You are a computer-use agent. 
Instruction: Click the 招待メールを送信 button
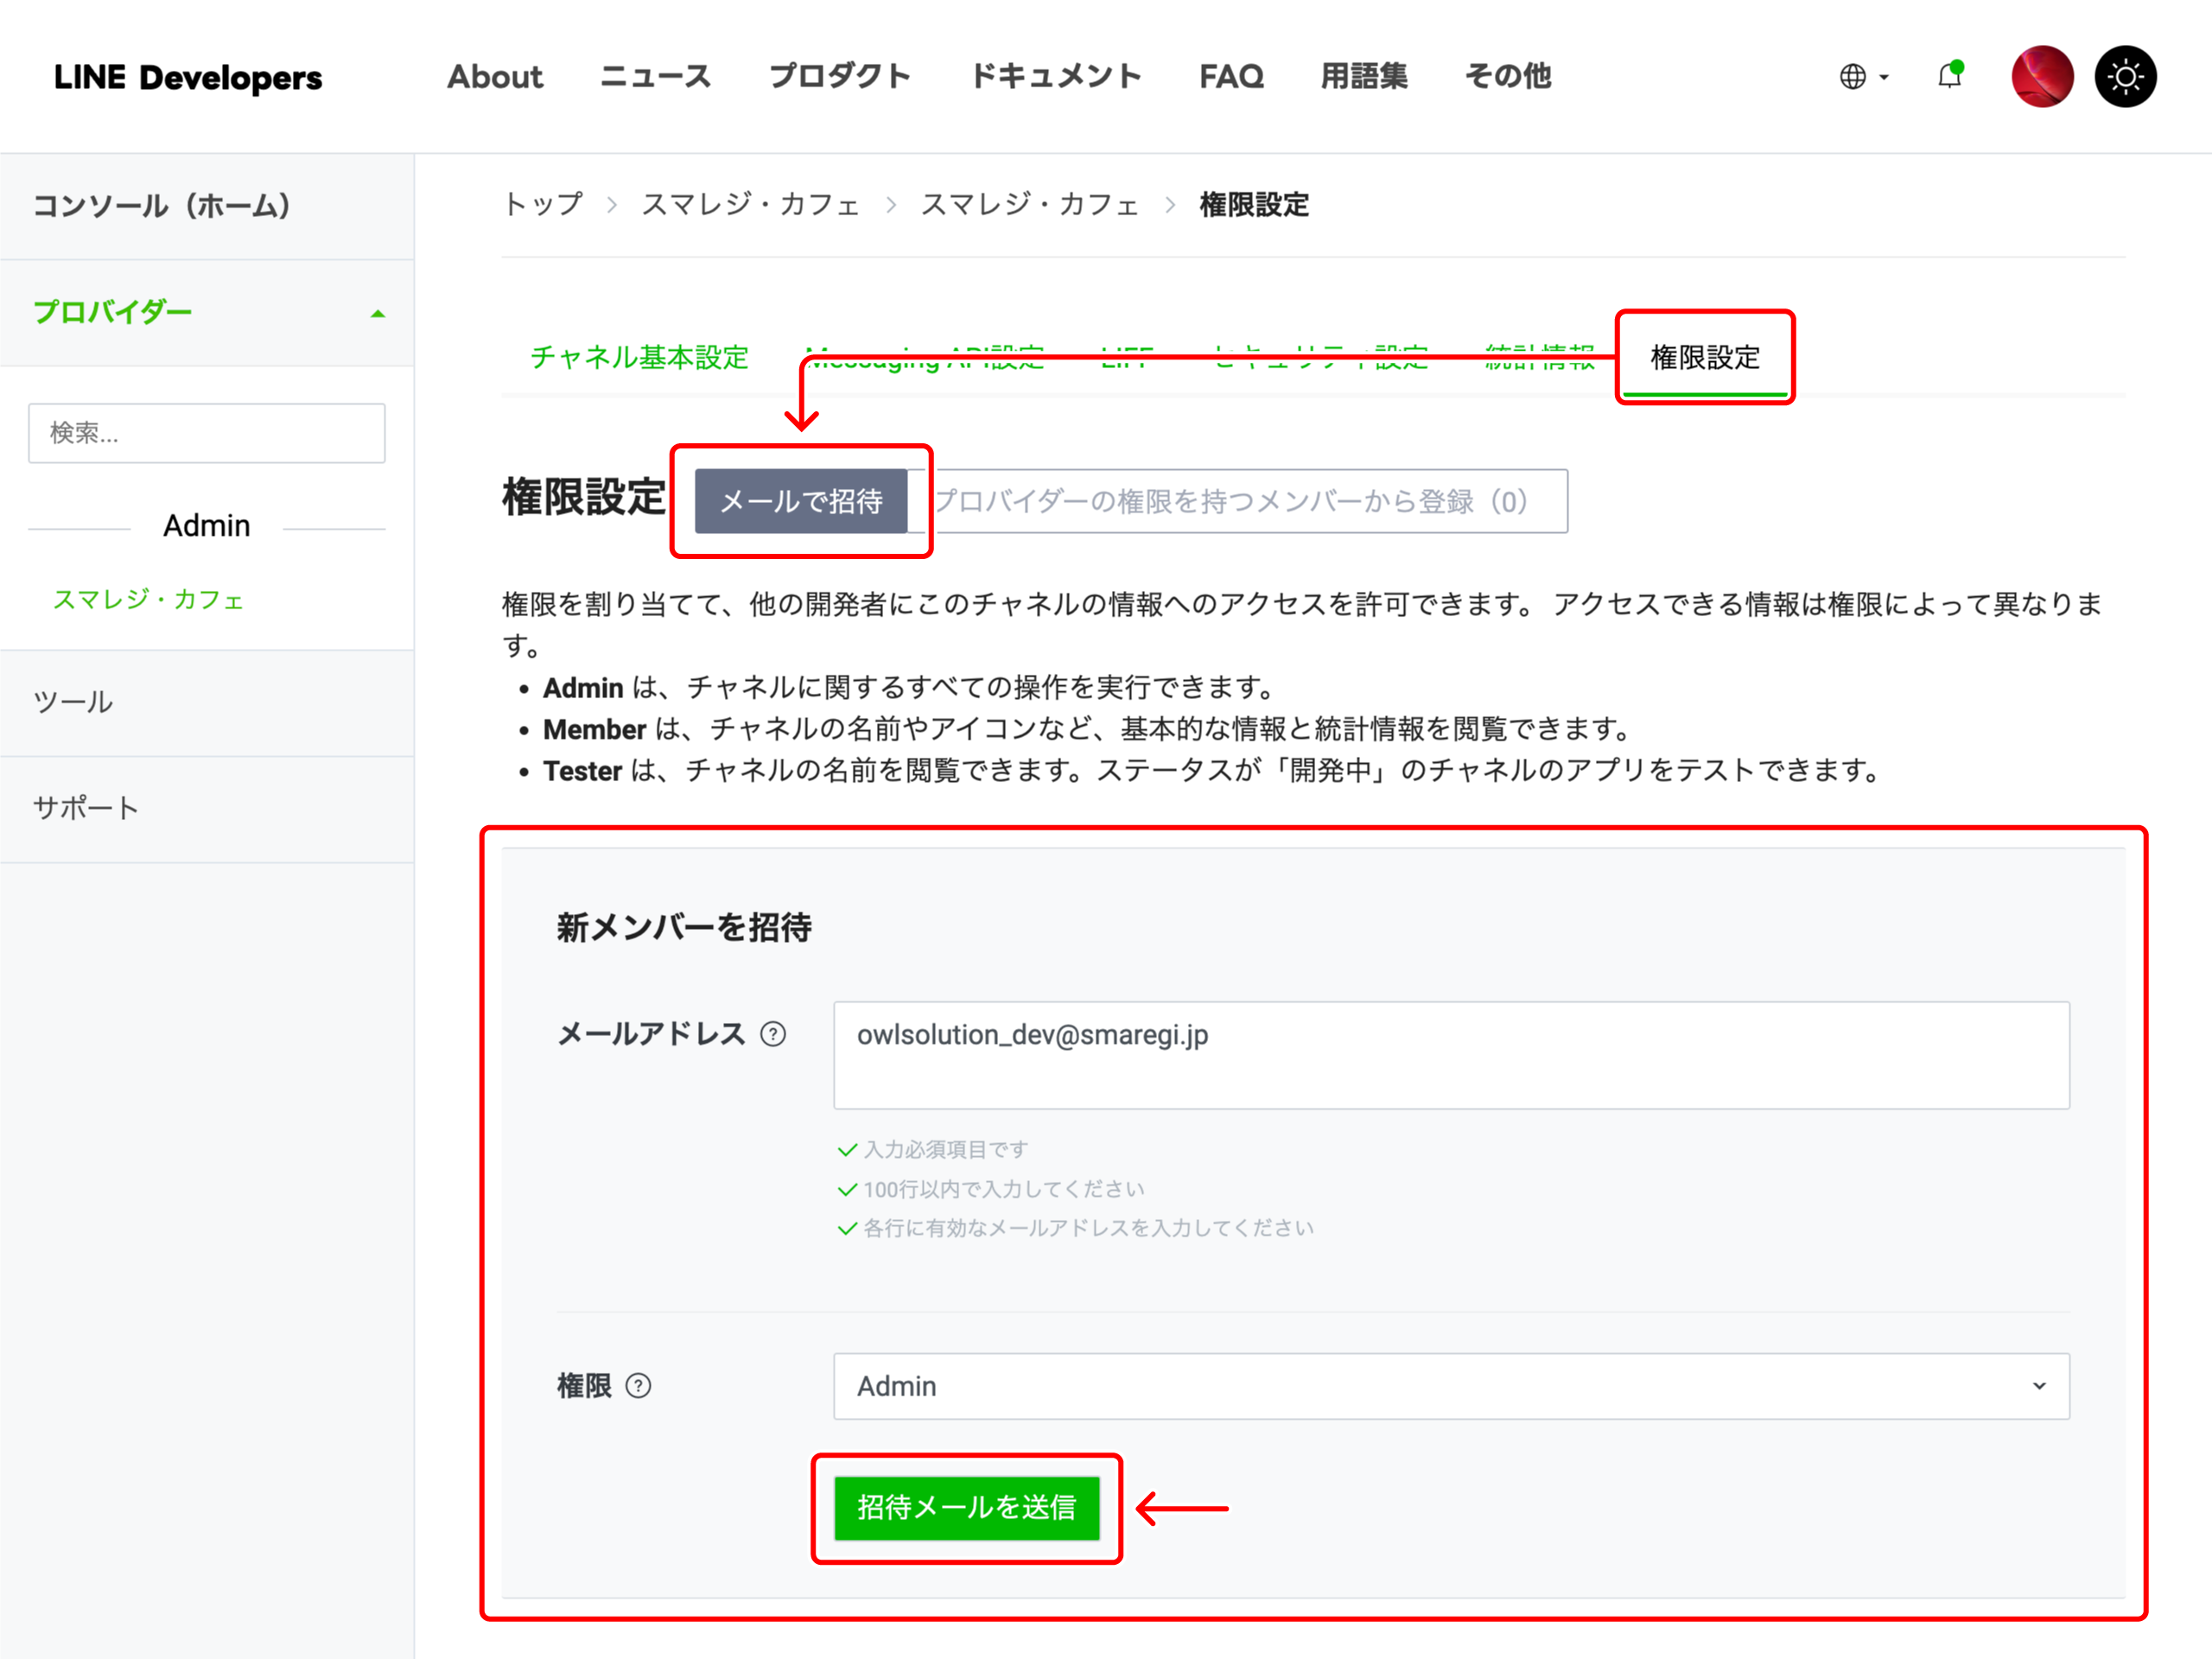coord(967,1508)
